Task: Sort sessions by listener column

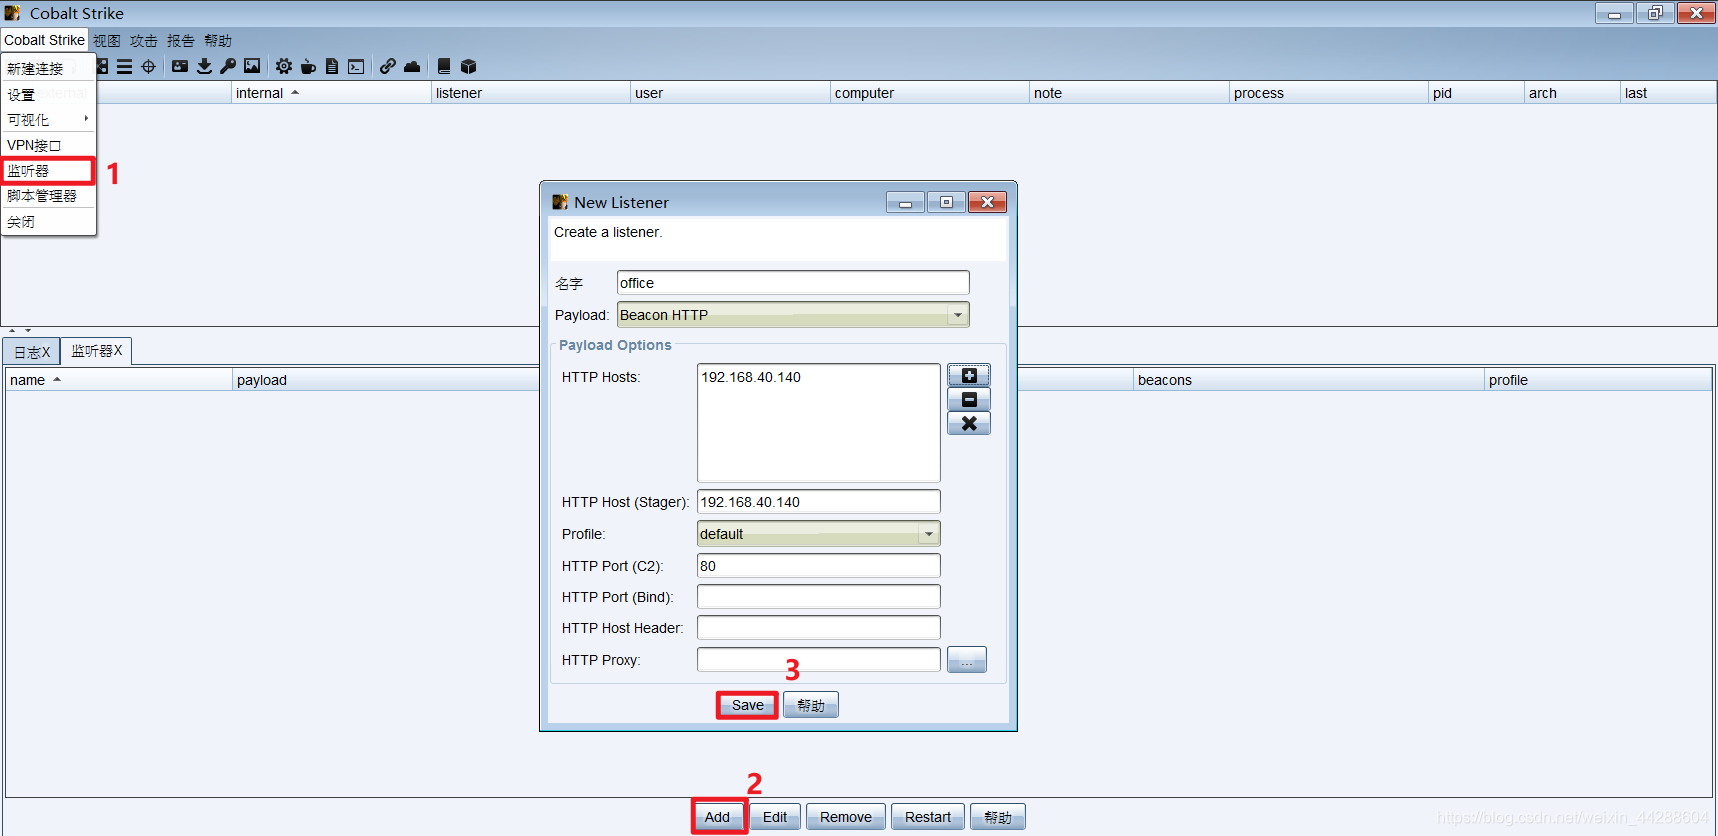Action: click(x=531, y=93)
